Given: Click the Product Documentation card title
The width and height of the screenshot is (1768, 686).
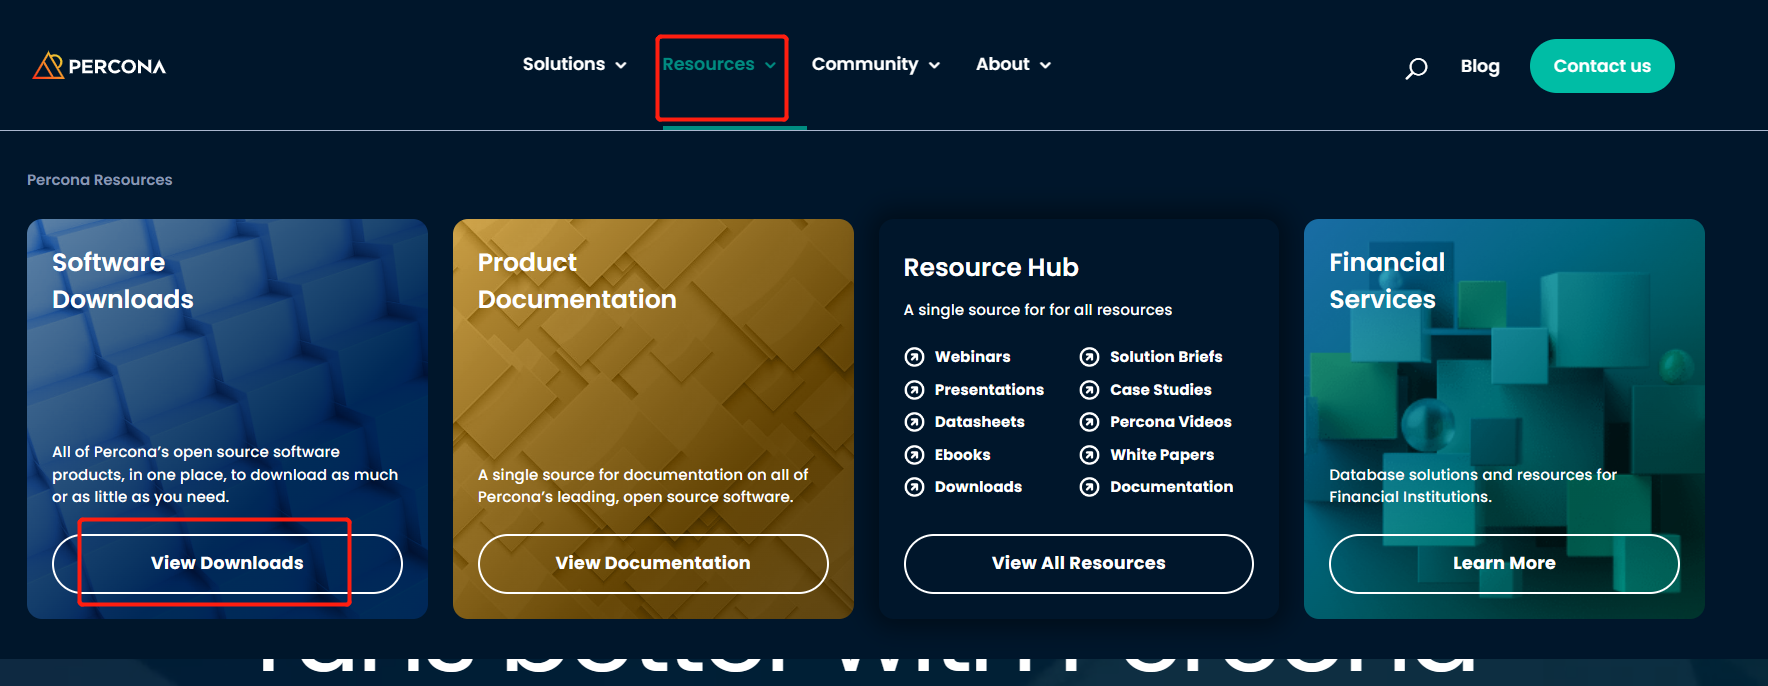Looking at the screenshot, I should [x=577, y=281].
